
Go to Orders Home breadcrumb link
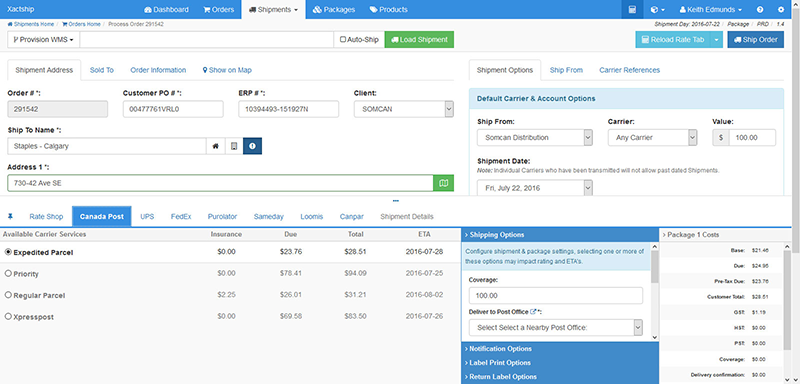coord(81,24)
